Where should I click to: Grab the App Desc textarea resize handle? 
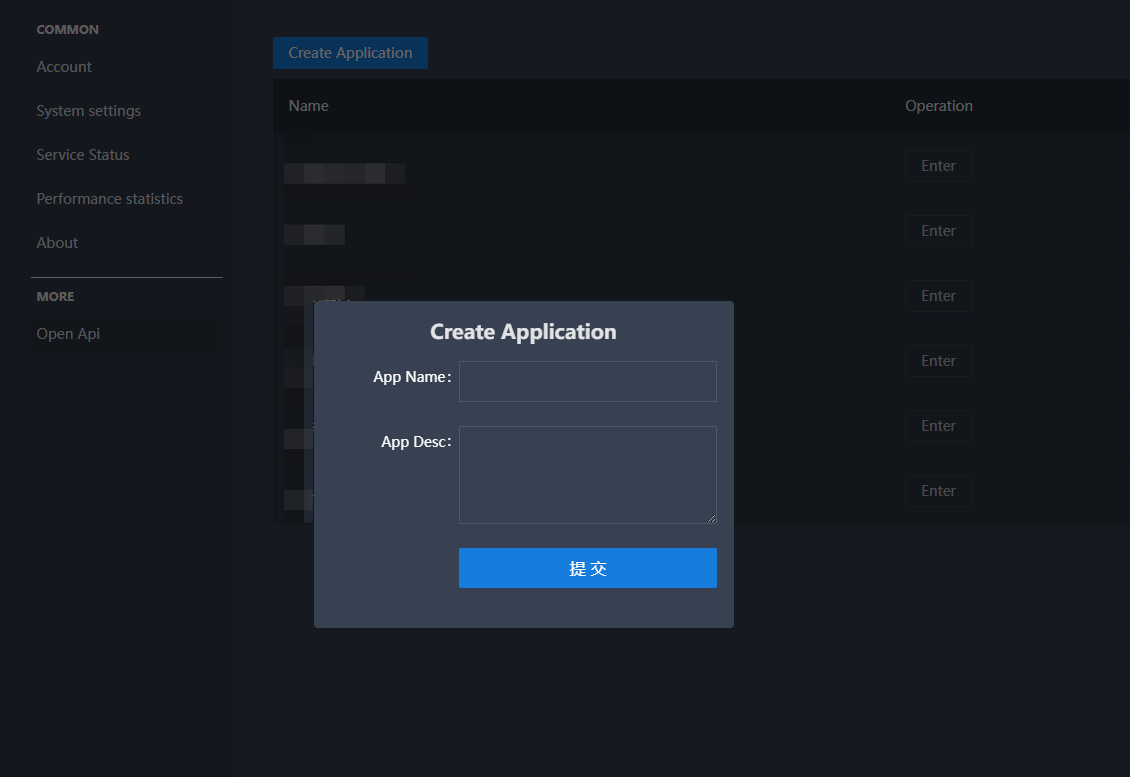tap(713, 519)
